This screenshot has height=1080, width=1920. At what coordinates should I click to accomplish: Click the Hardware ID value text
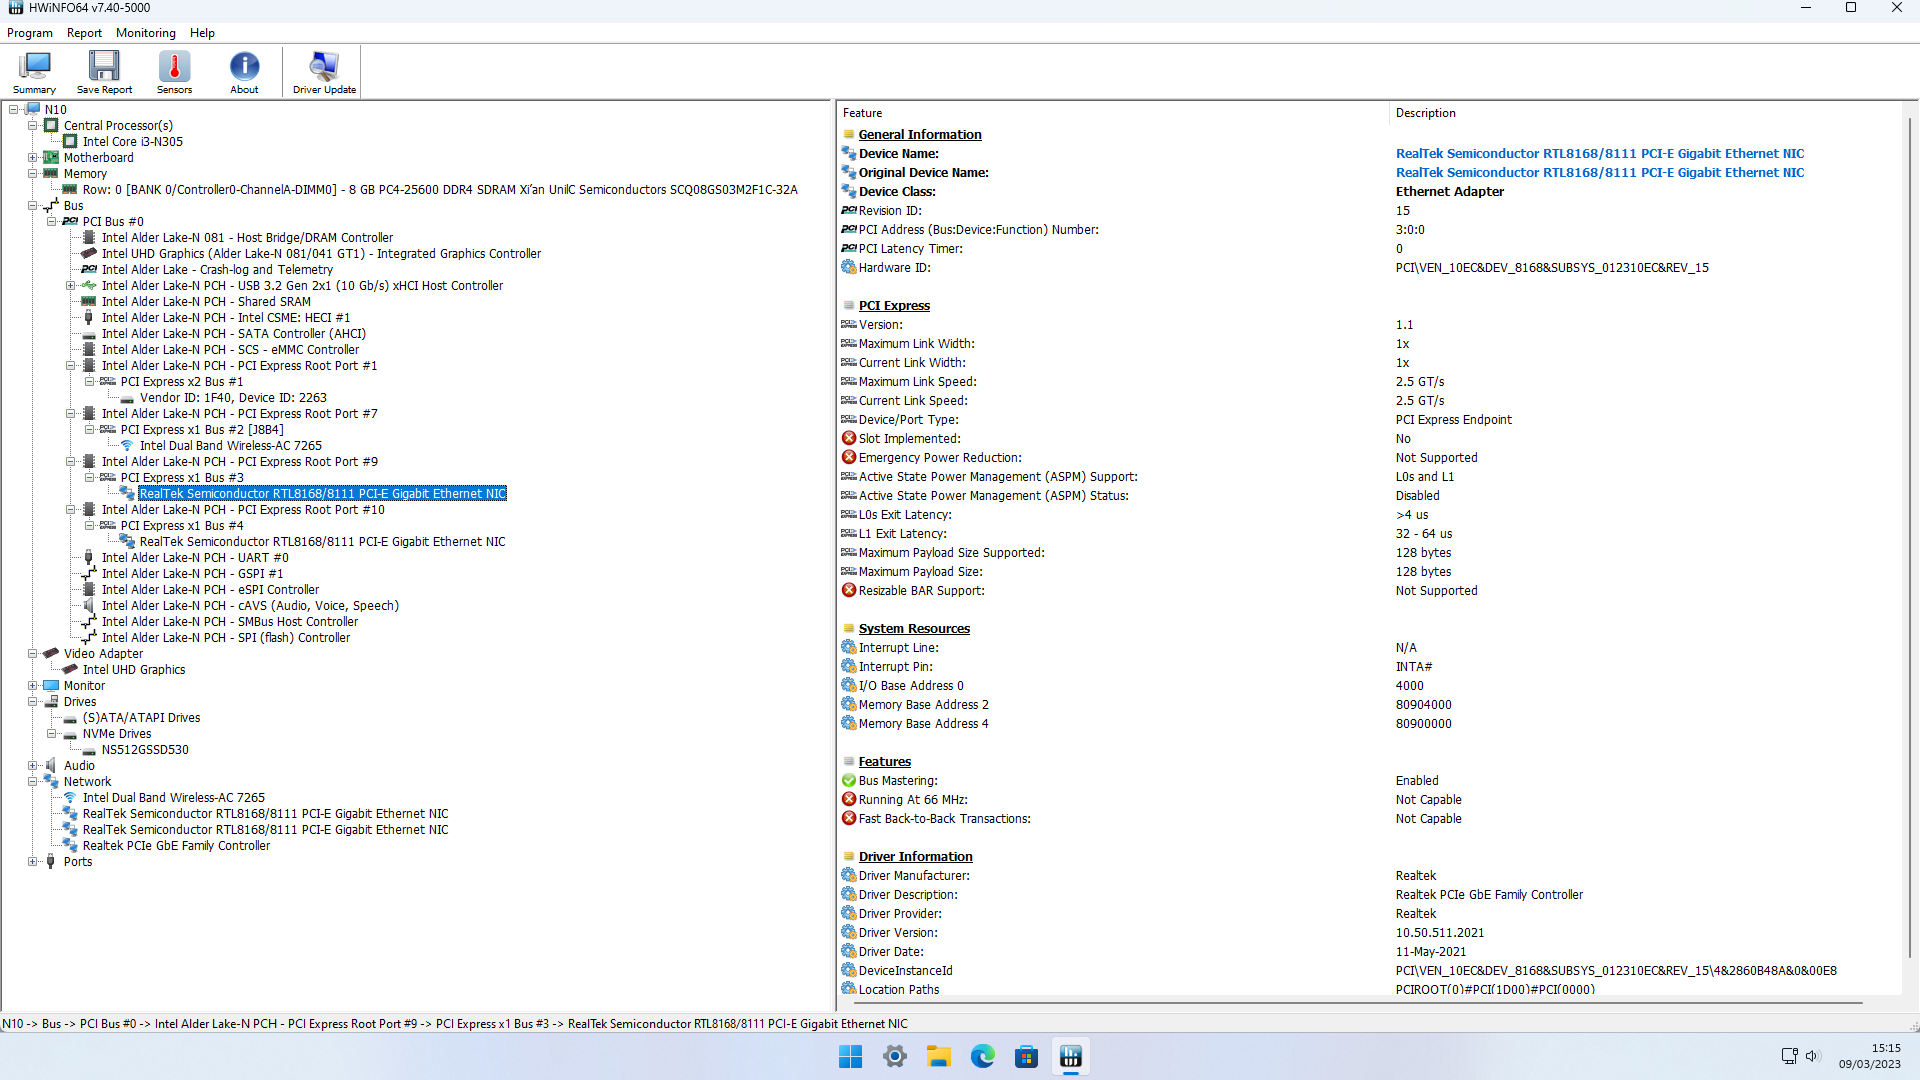coord(1552,268)
